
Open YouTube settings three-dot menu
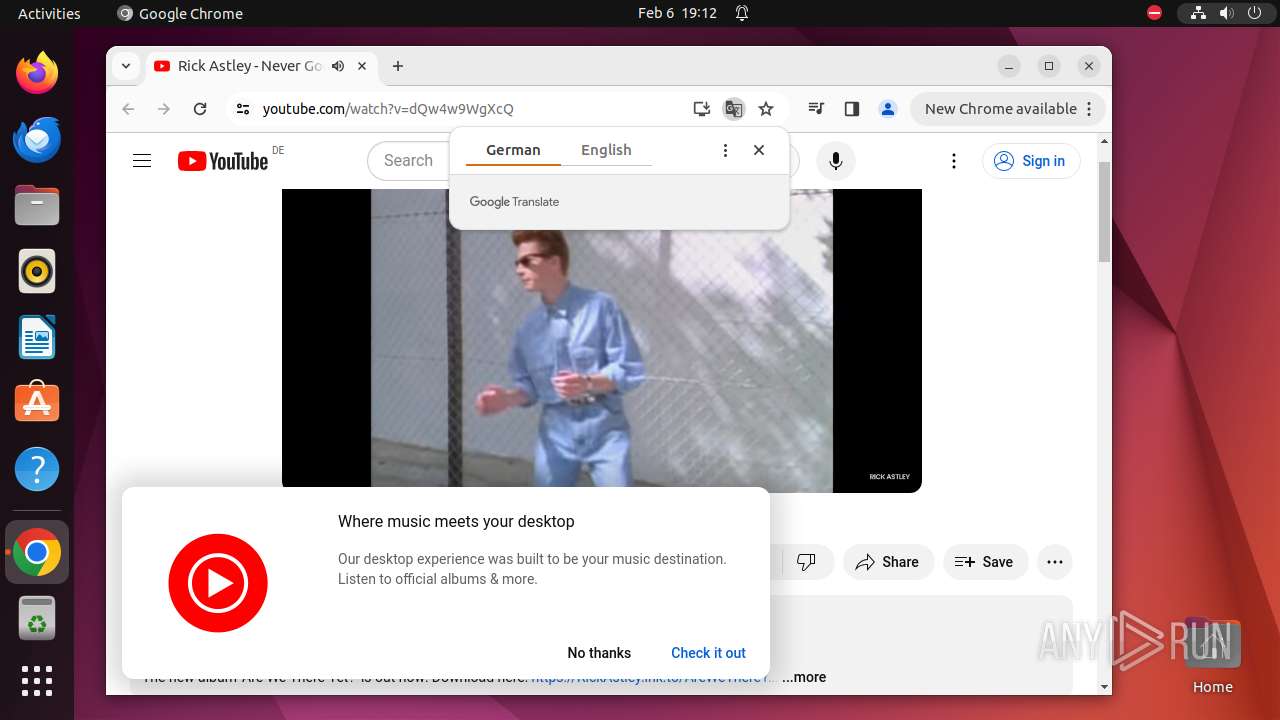(x=954, y=161)
